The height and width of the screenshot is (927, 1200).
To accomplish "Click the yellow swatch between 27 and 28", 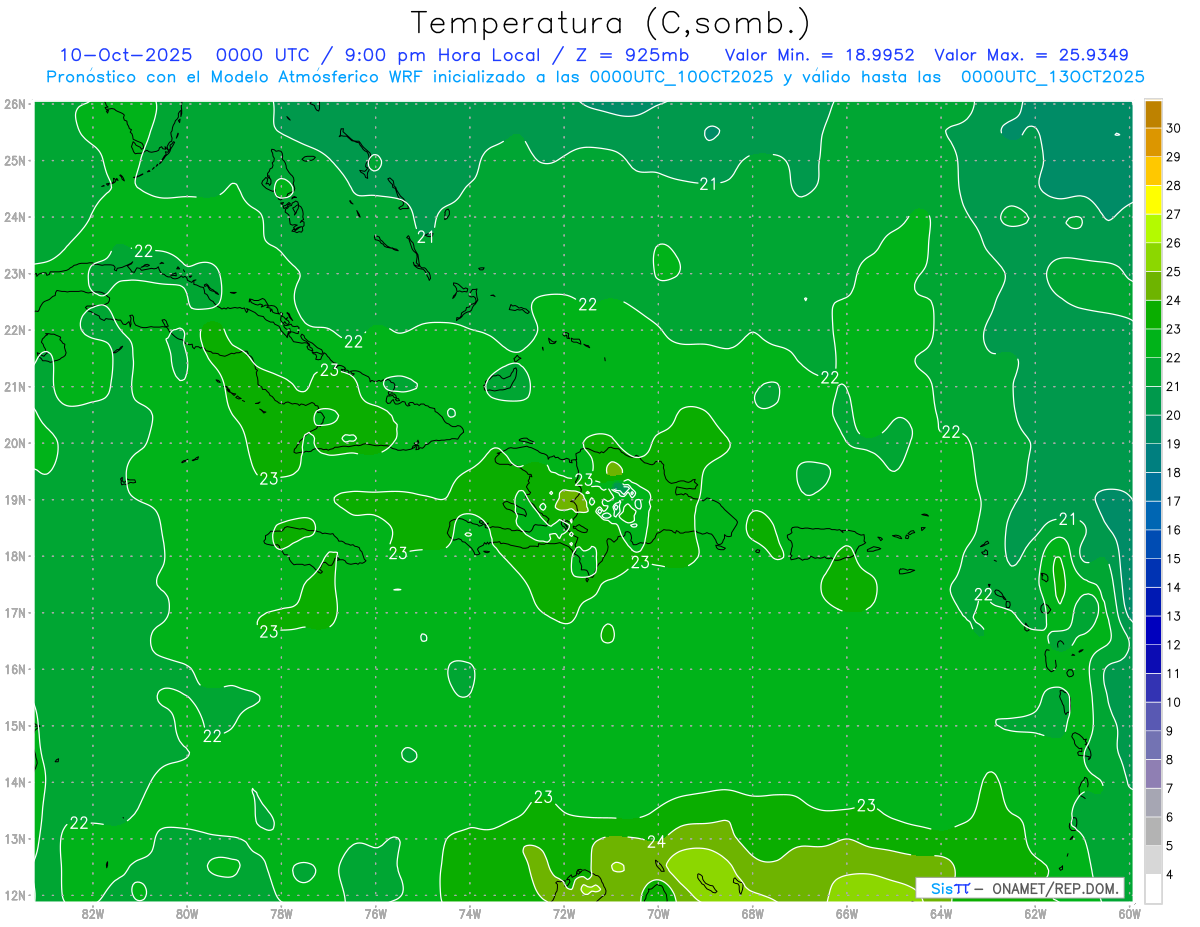I will pos(1153,200).
